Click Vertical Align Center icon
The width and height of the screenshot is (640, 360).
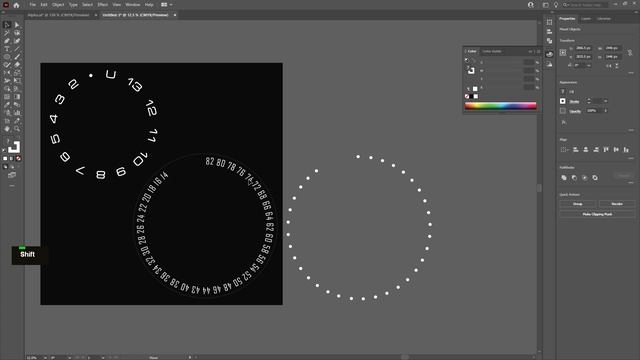click(616, 150)
